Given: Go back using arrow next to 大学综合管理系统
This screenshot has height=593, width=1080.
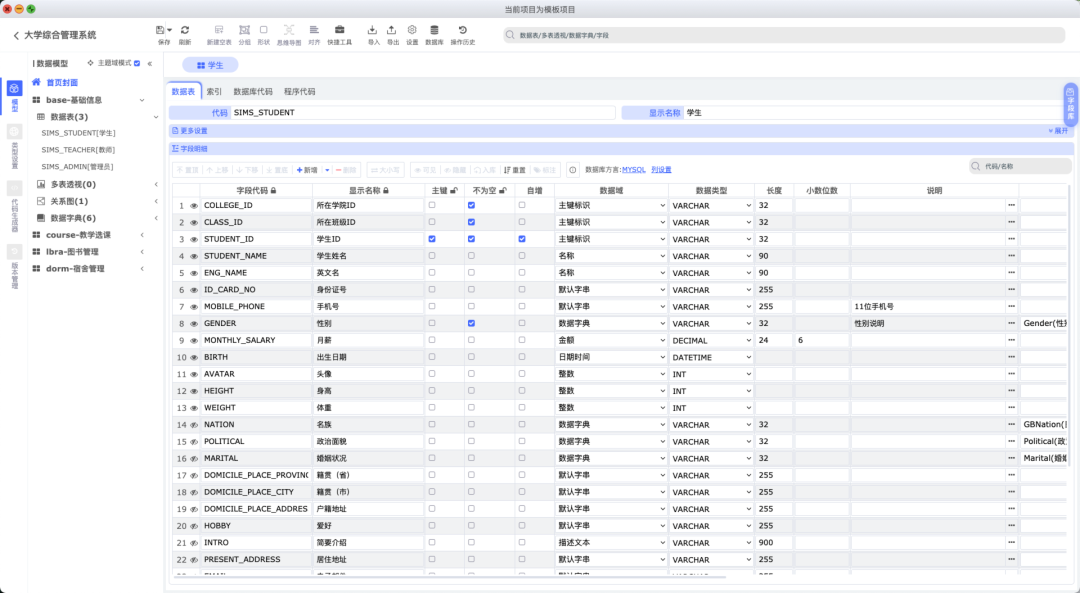Looking at the screenshot, I should (16, 35).
